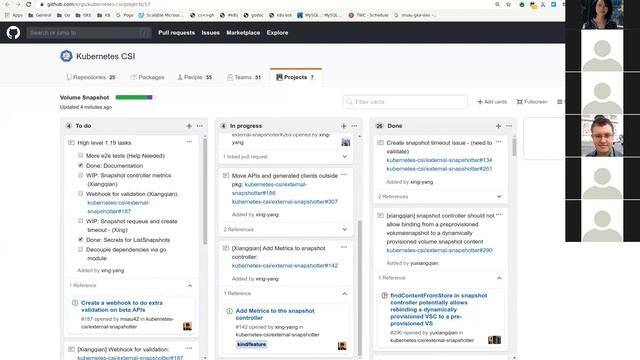Open Add Metrics to the snapshot controller issue
Image resolution: width=640 pixels, height=360 pixels.
275,314
